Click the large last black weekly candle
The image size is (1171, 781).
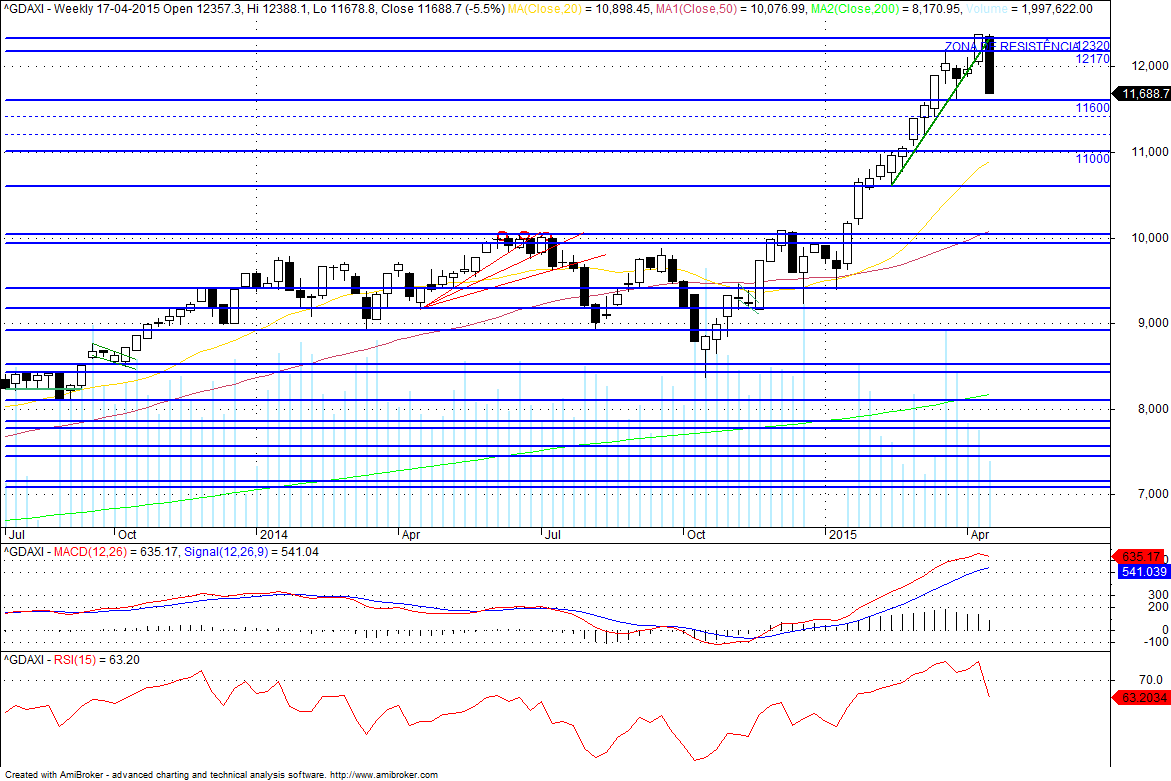(990, 66)
